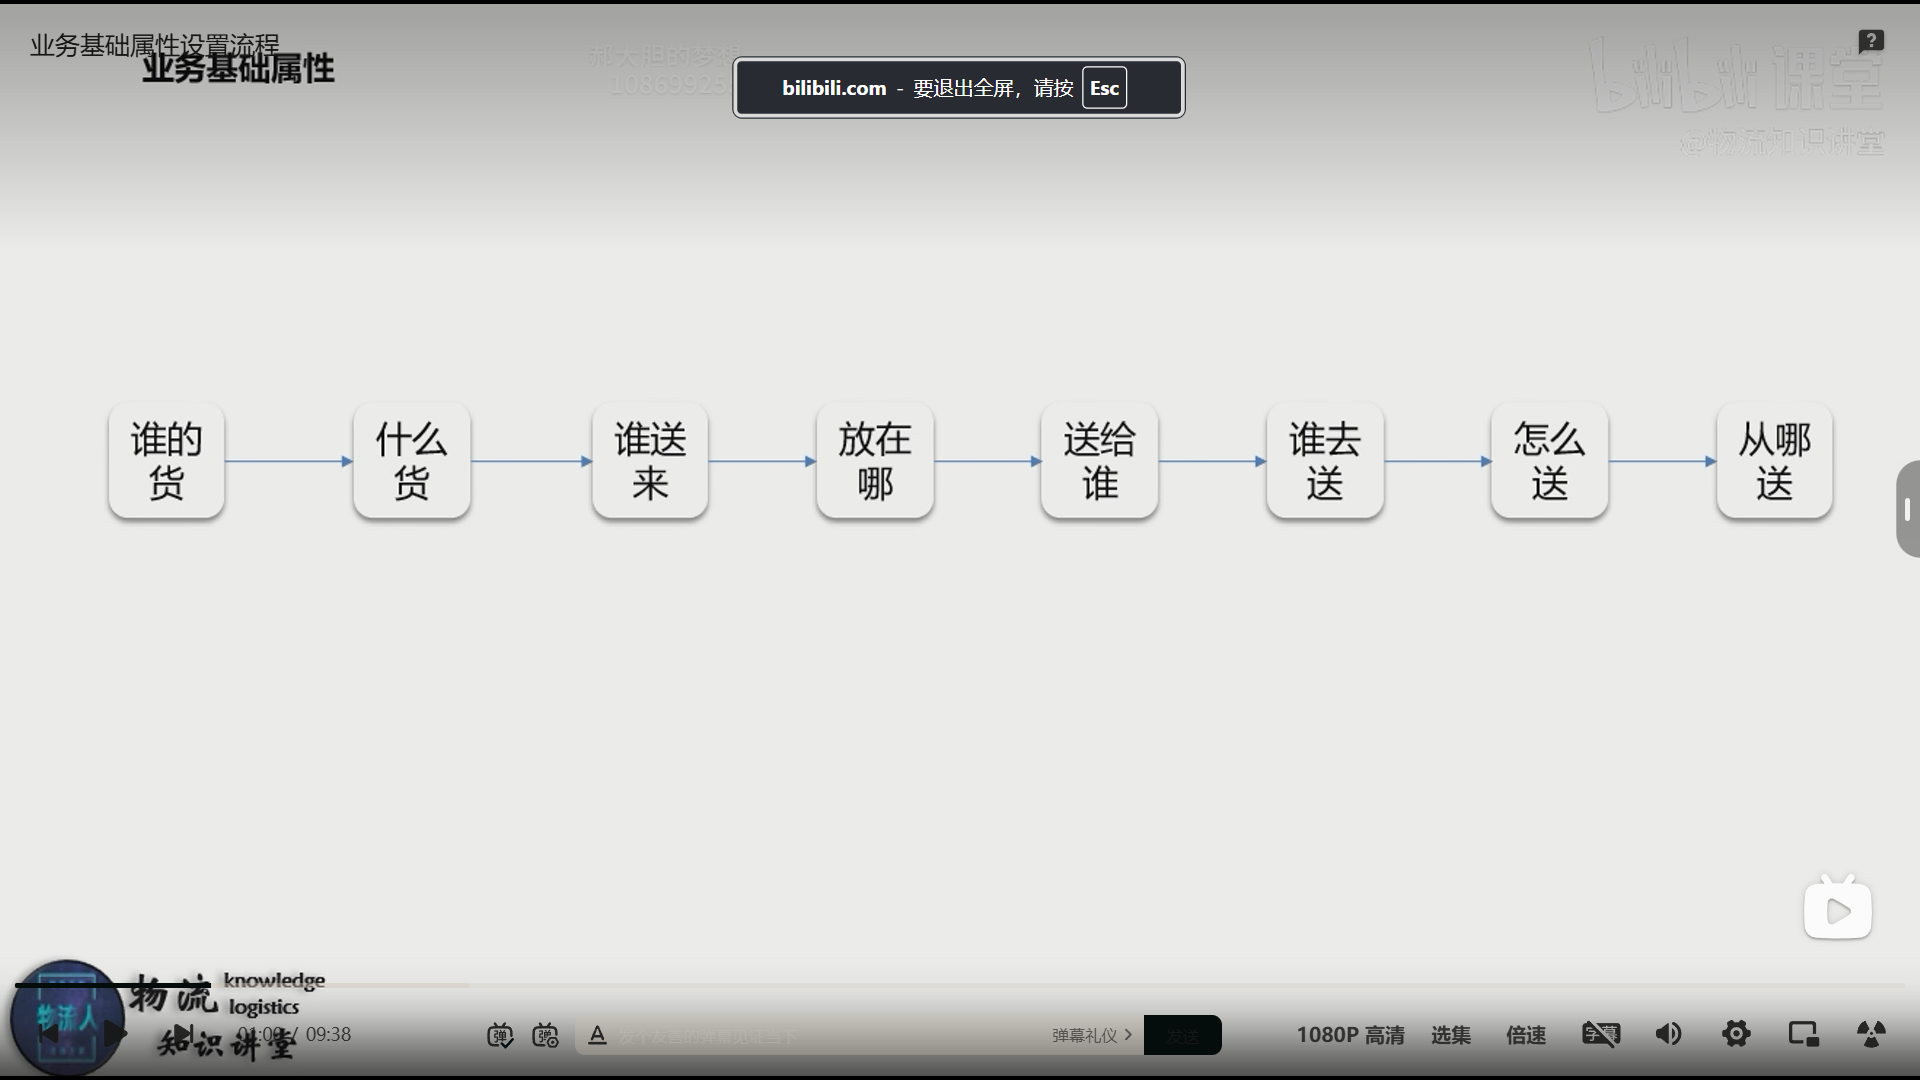
Task: Open player settings gear
Action: click(1736, 1034)
